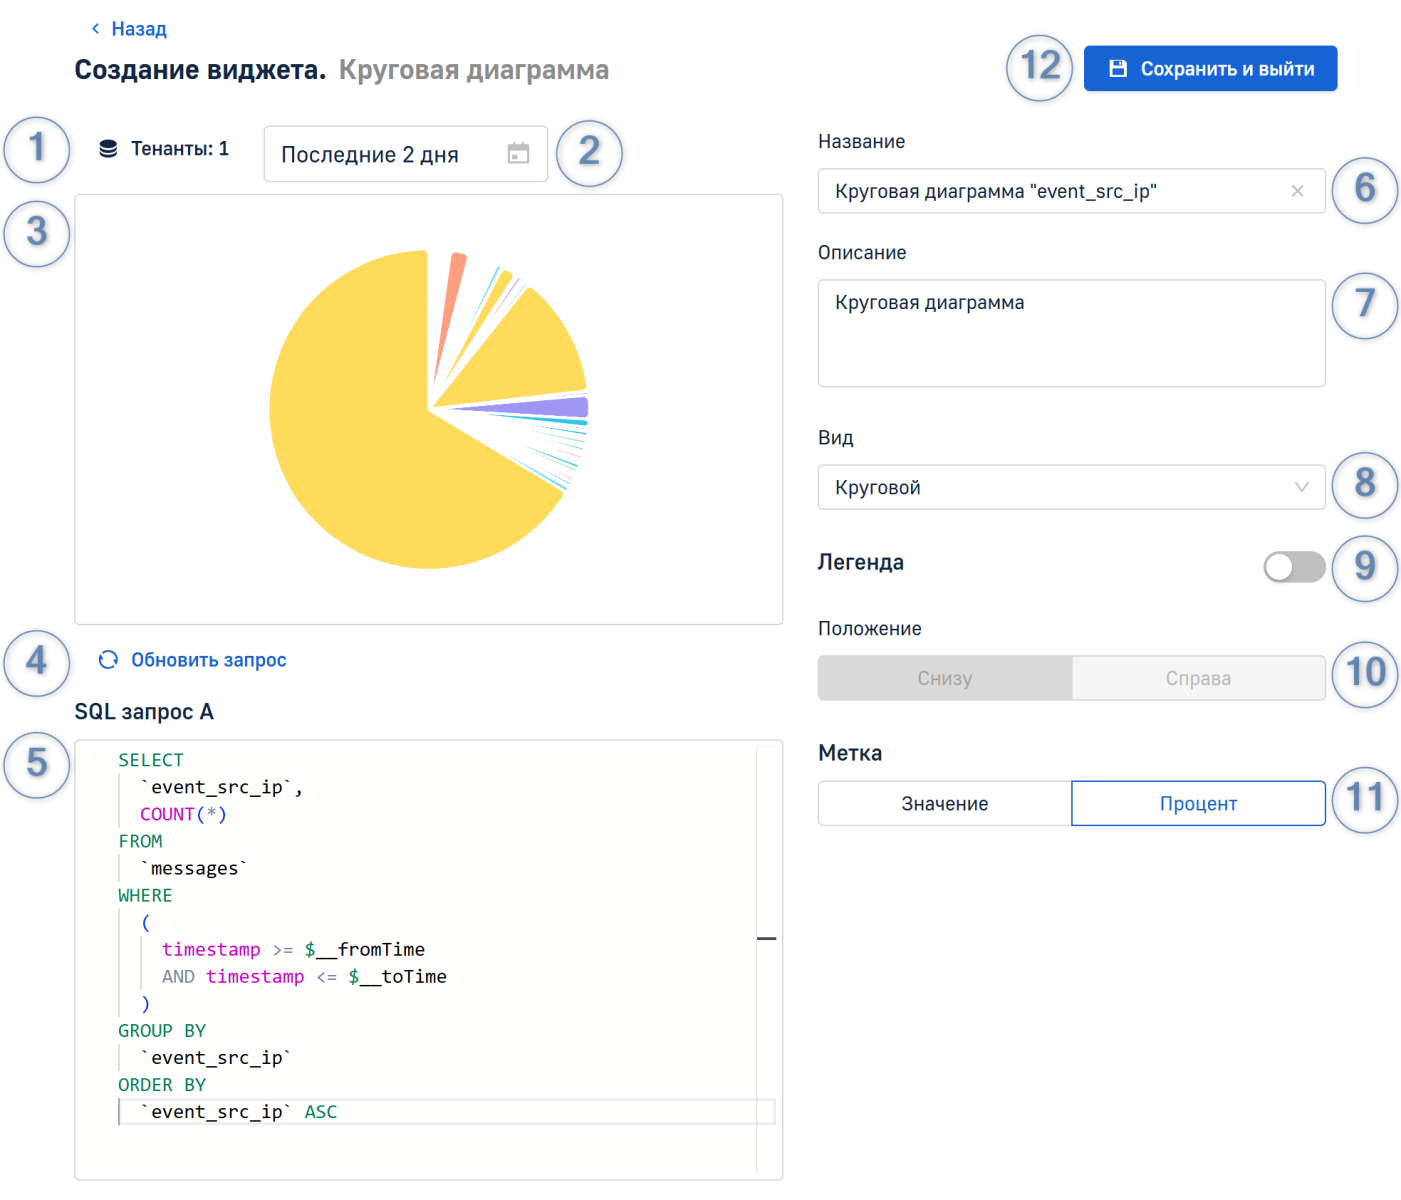Toggle the Легенда switch on
The image size is (1401, 1200).
click(x=1293, y=567)
